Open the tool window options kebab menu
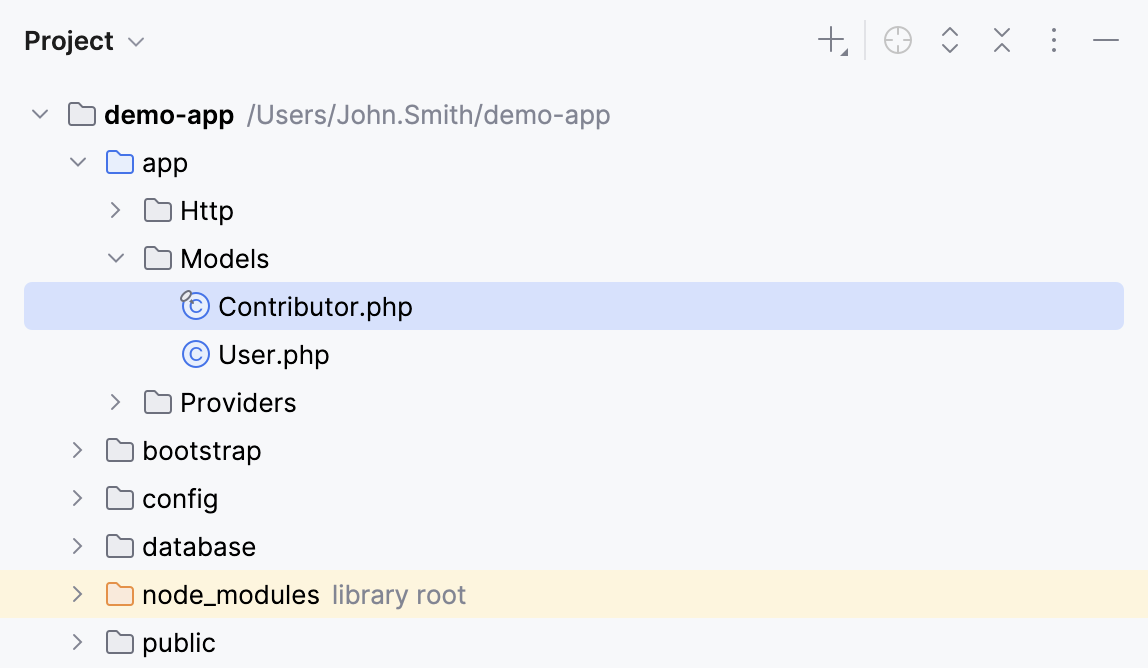 [1053, 40]
